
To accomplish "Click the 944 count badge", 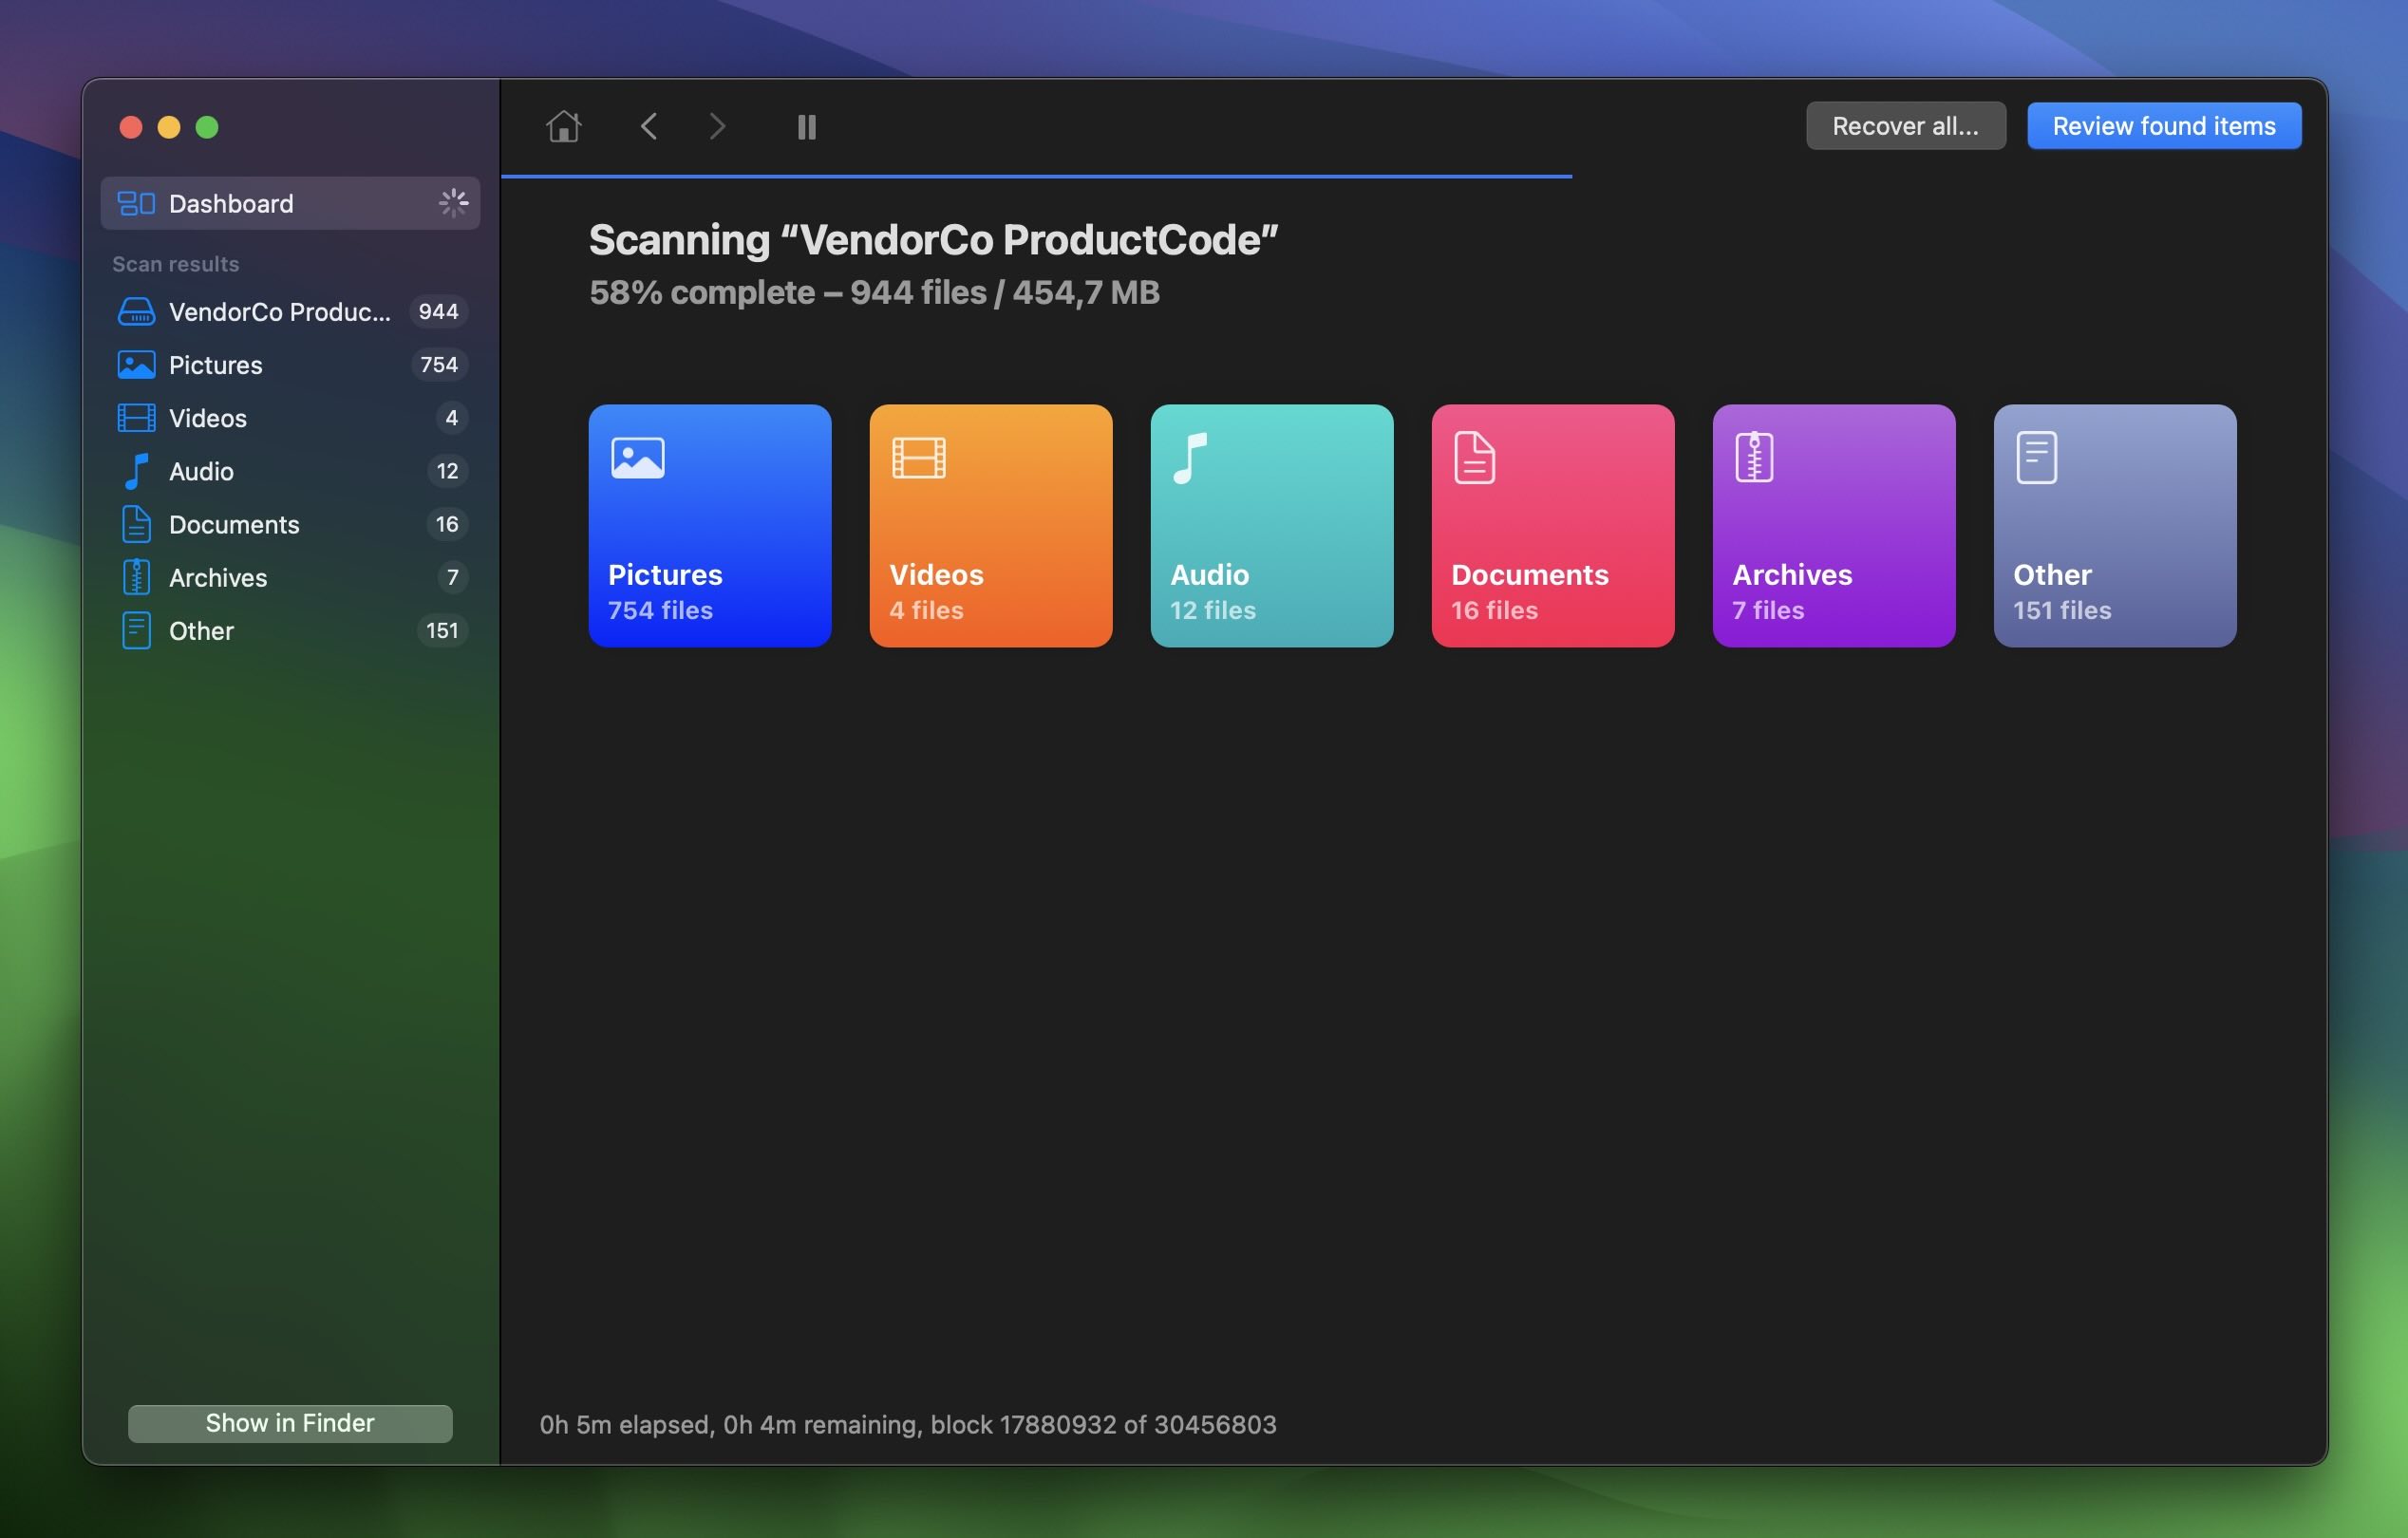I will click(x=438, y=312).
